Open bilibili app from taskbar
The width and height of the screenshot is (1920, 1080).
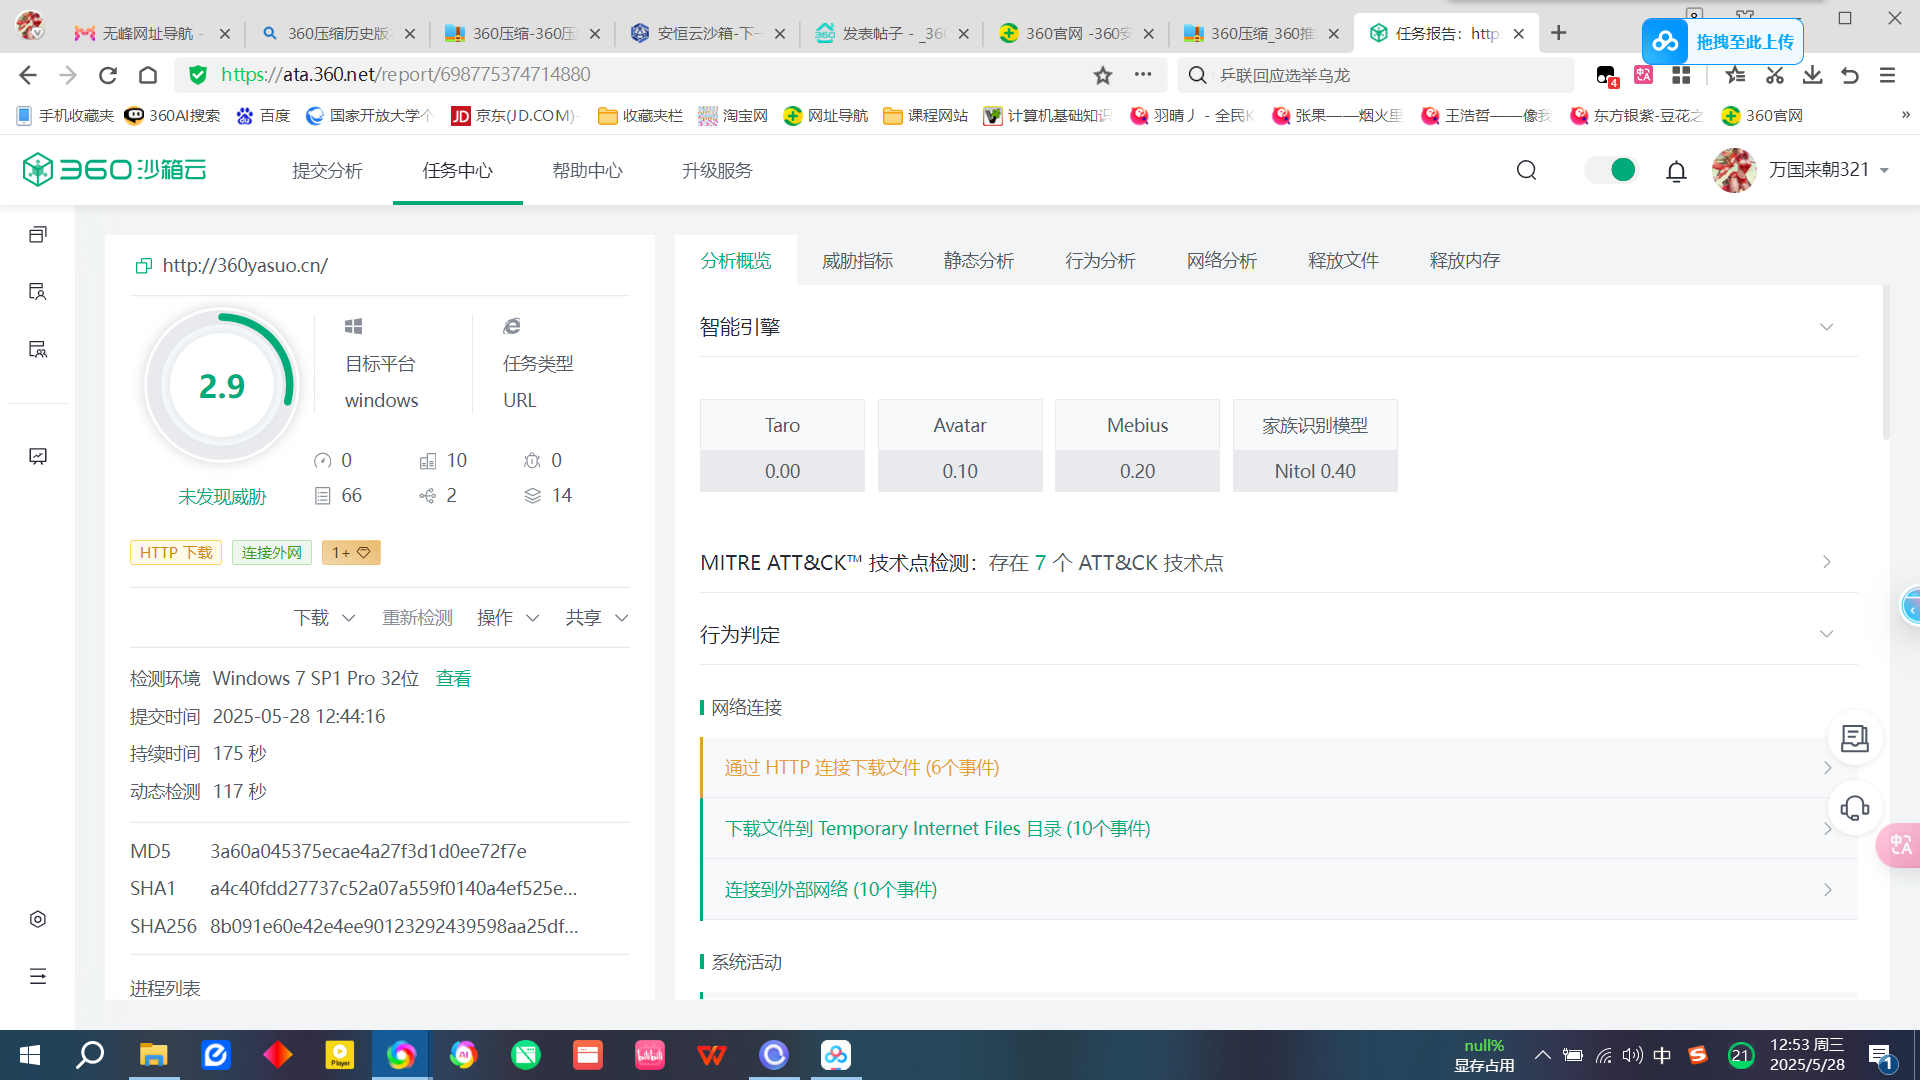649,1055
